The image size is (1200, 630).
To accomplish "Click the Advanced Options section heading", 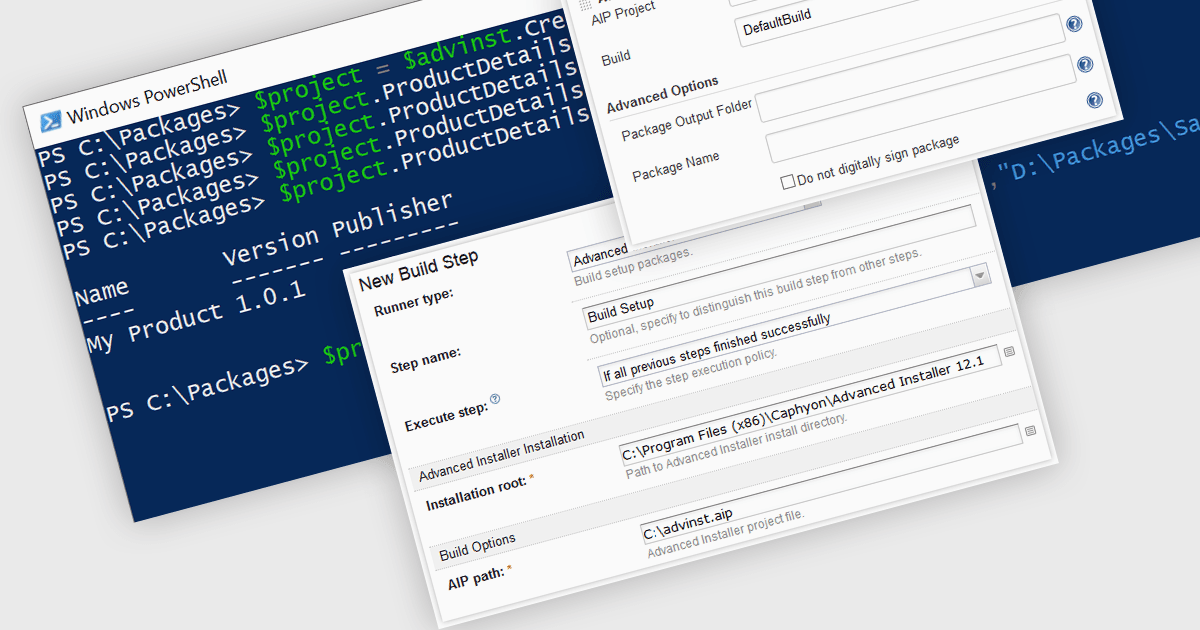I will [662, 94].
